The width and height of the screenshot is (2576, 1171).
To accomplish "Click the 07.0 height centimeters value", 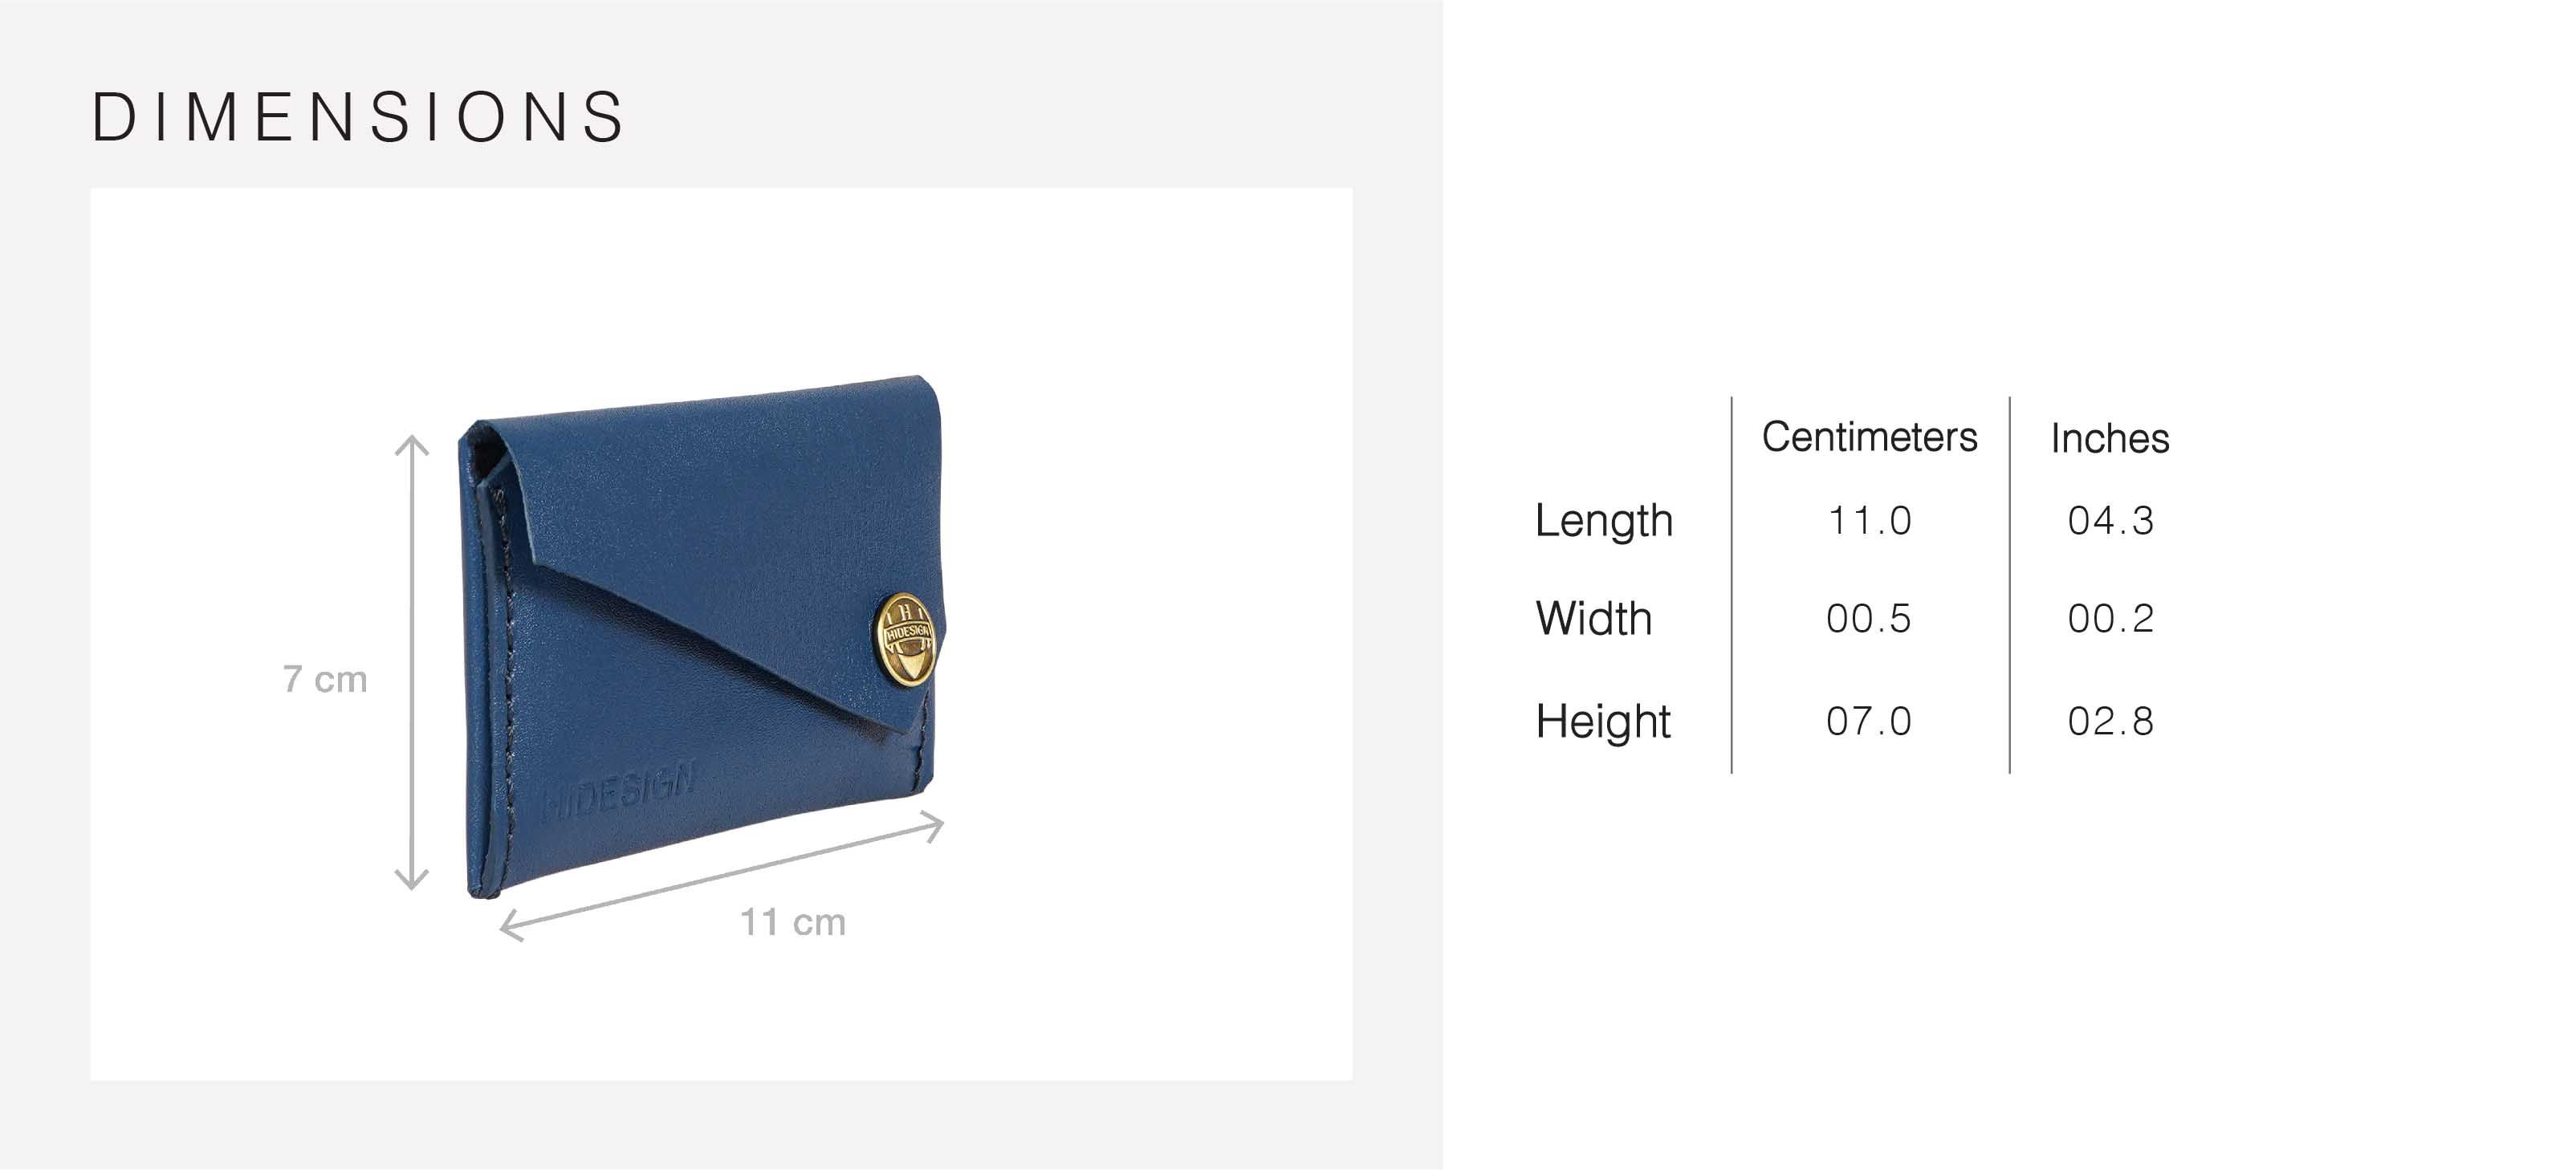I will (1869, 722).
